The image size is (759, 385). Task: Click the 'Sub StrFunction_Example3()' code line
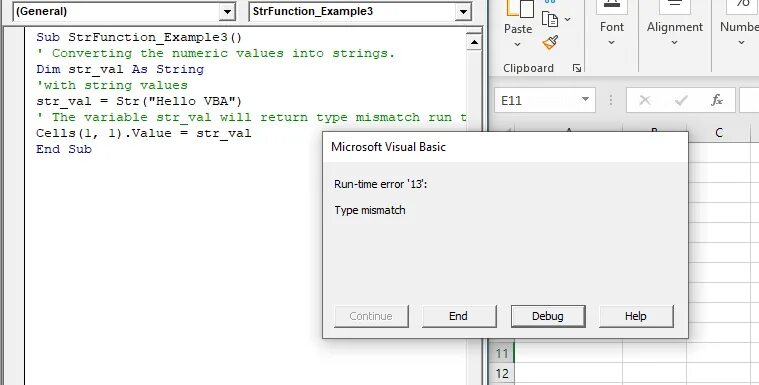[139, 37]
